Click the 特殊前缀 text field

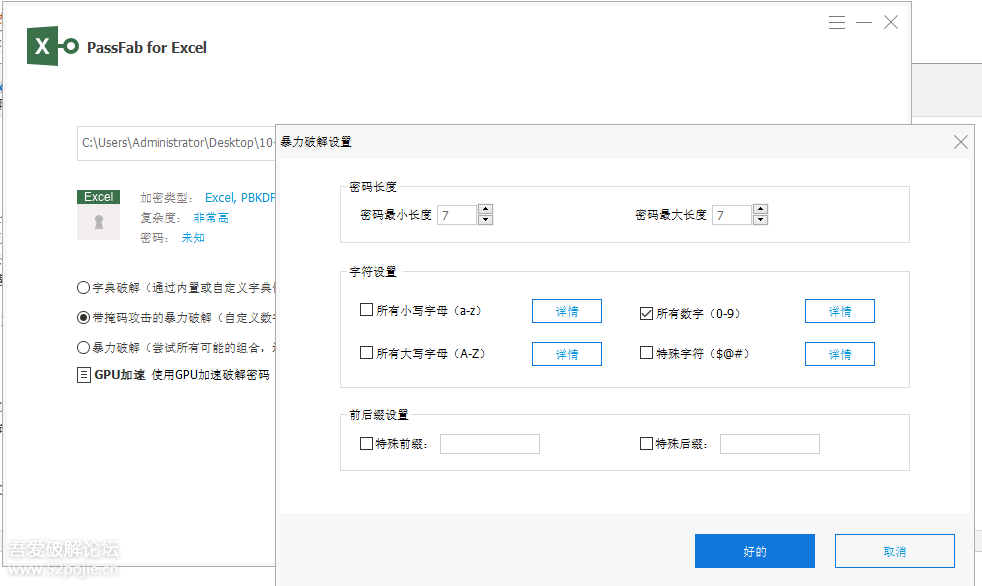(490, 444)
